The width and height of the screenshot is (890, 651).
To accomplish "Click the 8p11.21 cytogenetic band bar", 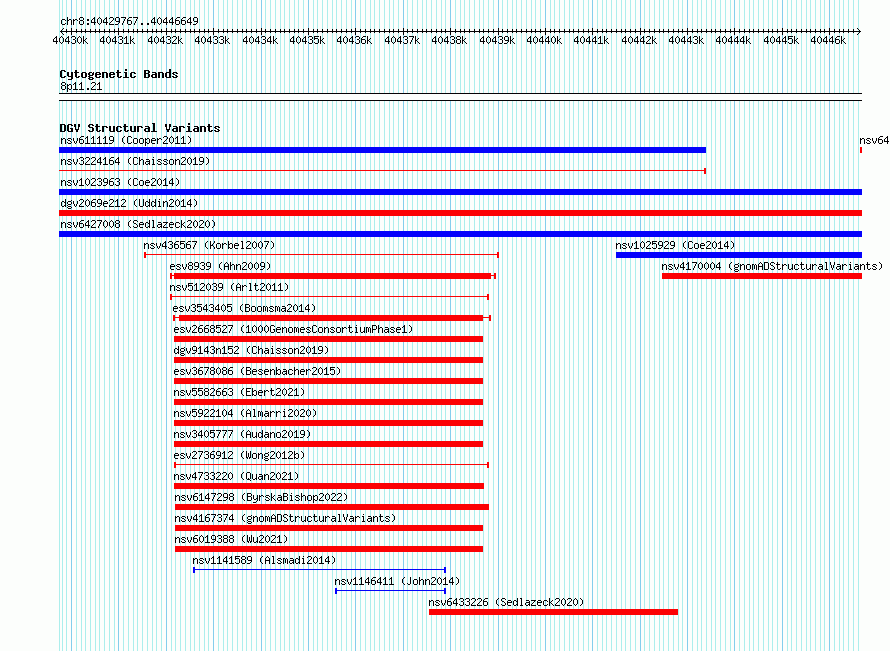I will click(460, 97).
